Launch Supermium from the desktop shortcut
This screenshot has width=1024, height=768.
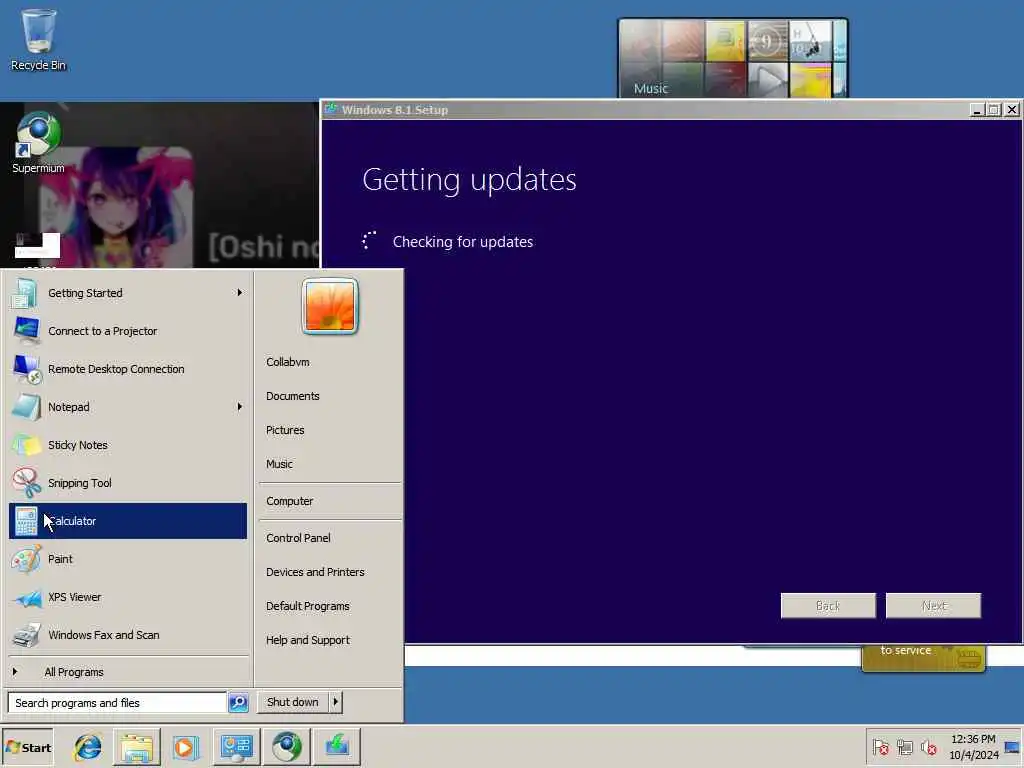coord(38,142)
